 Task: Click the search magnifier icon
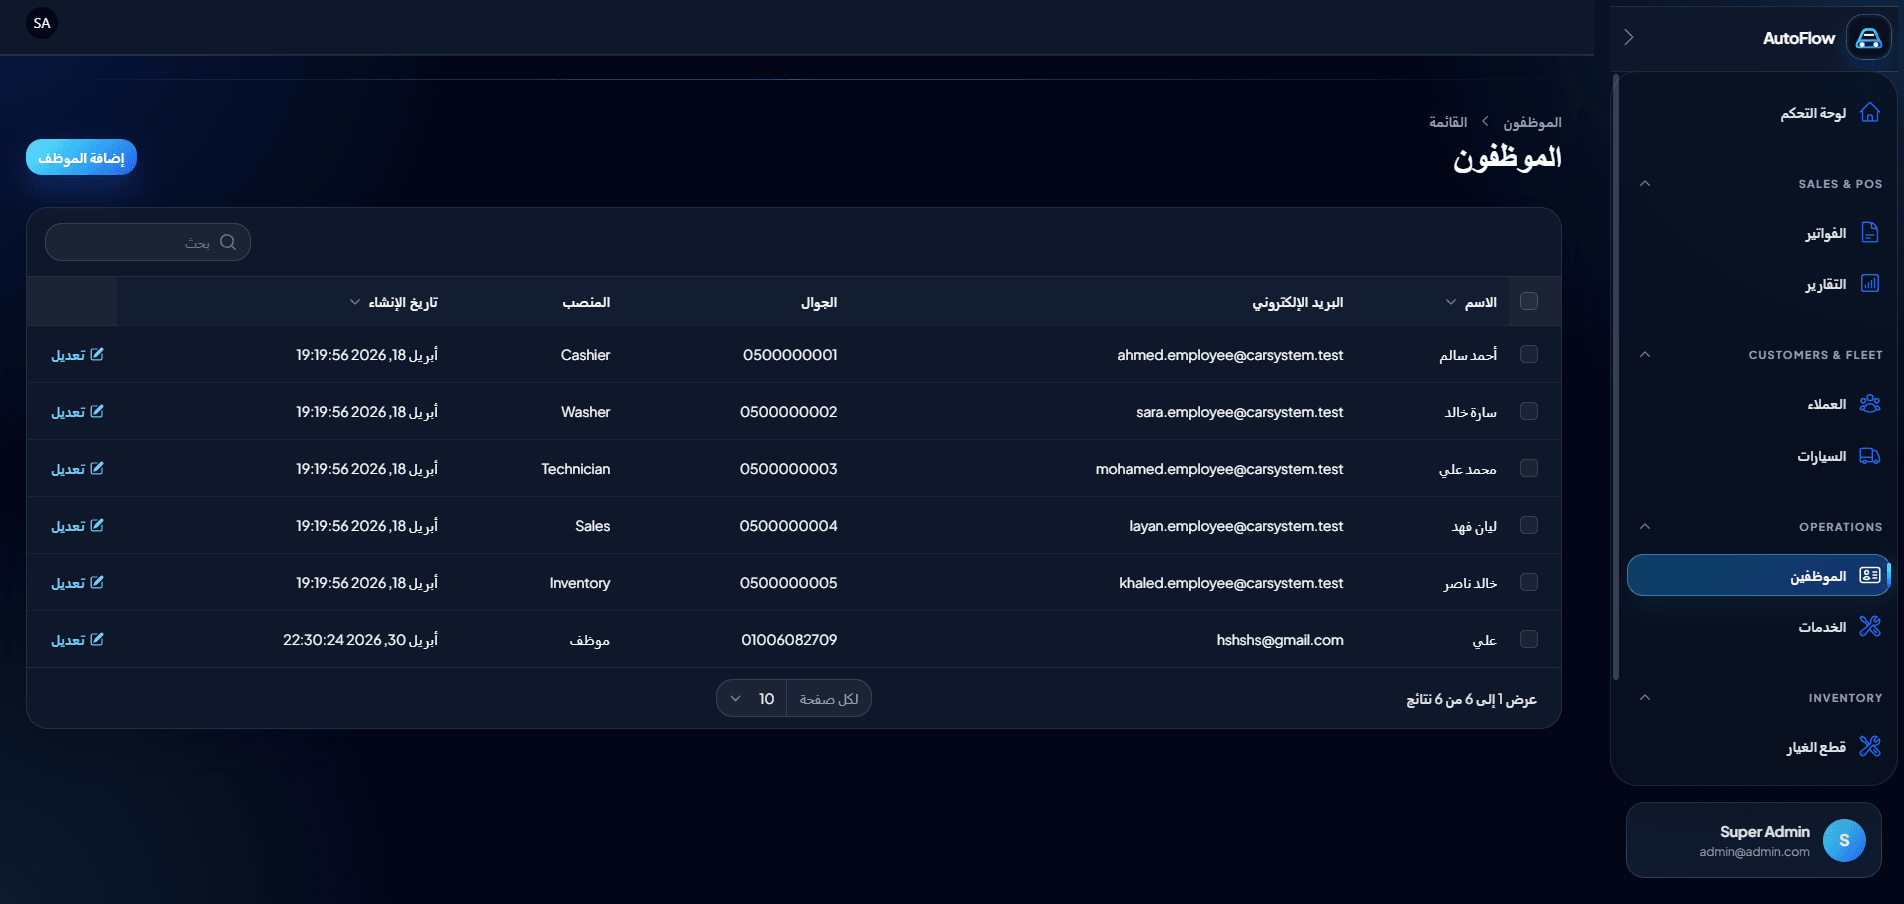click(x=228, y=242)
